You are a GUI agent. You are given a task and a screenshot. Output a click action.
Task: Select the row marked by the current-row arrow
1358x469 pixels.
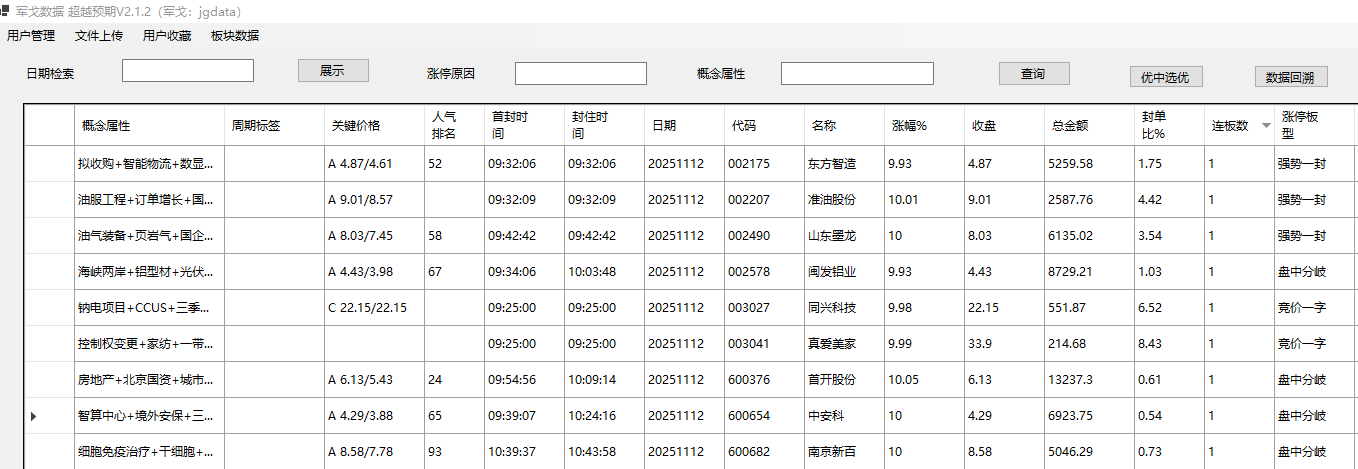33,416
